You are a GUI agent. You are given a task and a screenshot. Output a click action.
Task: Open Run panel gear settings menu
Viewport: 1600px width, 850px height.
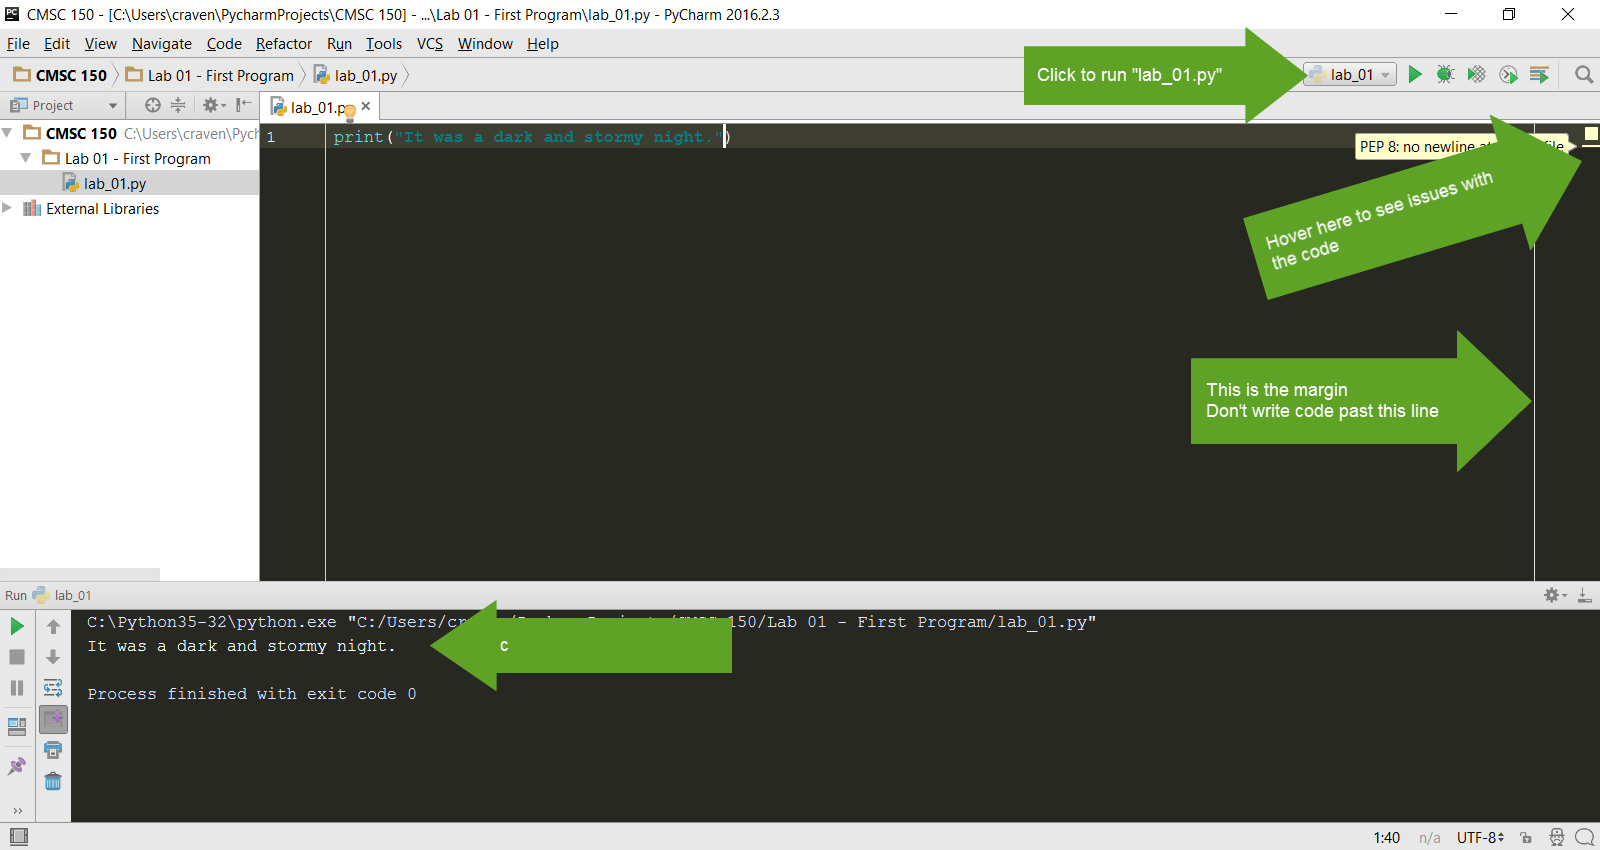(x=1555, y=595)
